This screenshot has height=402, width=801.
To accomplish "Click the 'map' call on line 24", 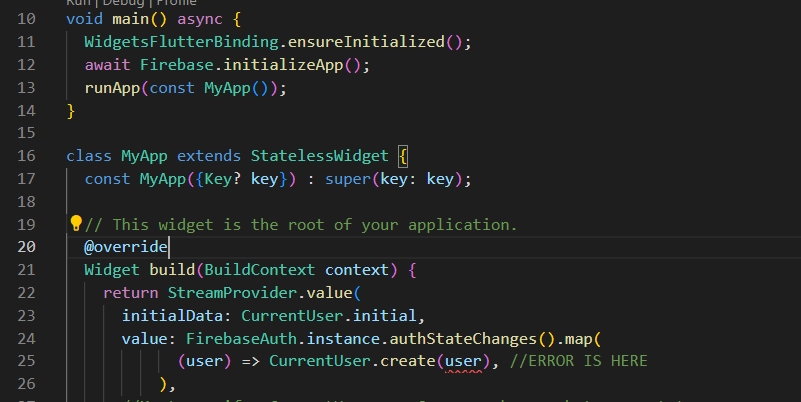I will pyautogui.click(x=579, y=339).
